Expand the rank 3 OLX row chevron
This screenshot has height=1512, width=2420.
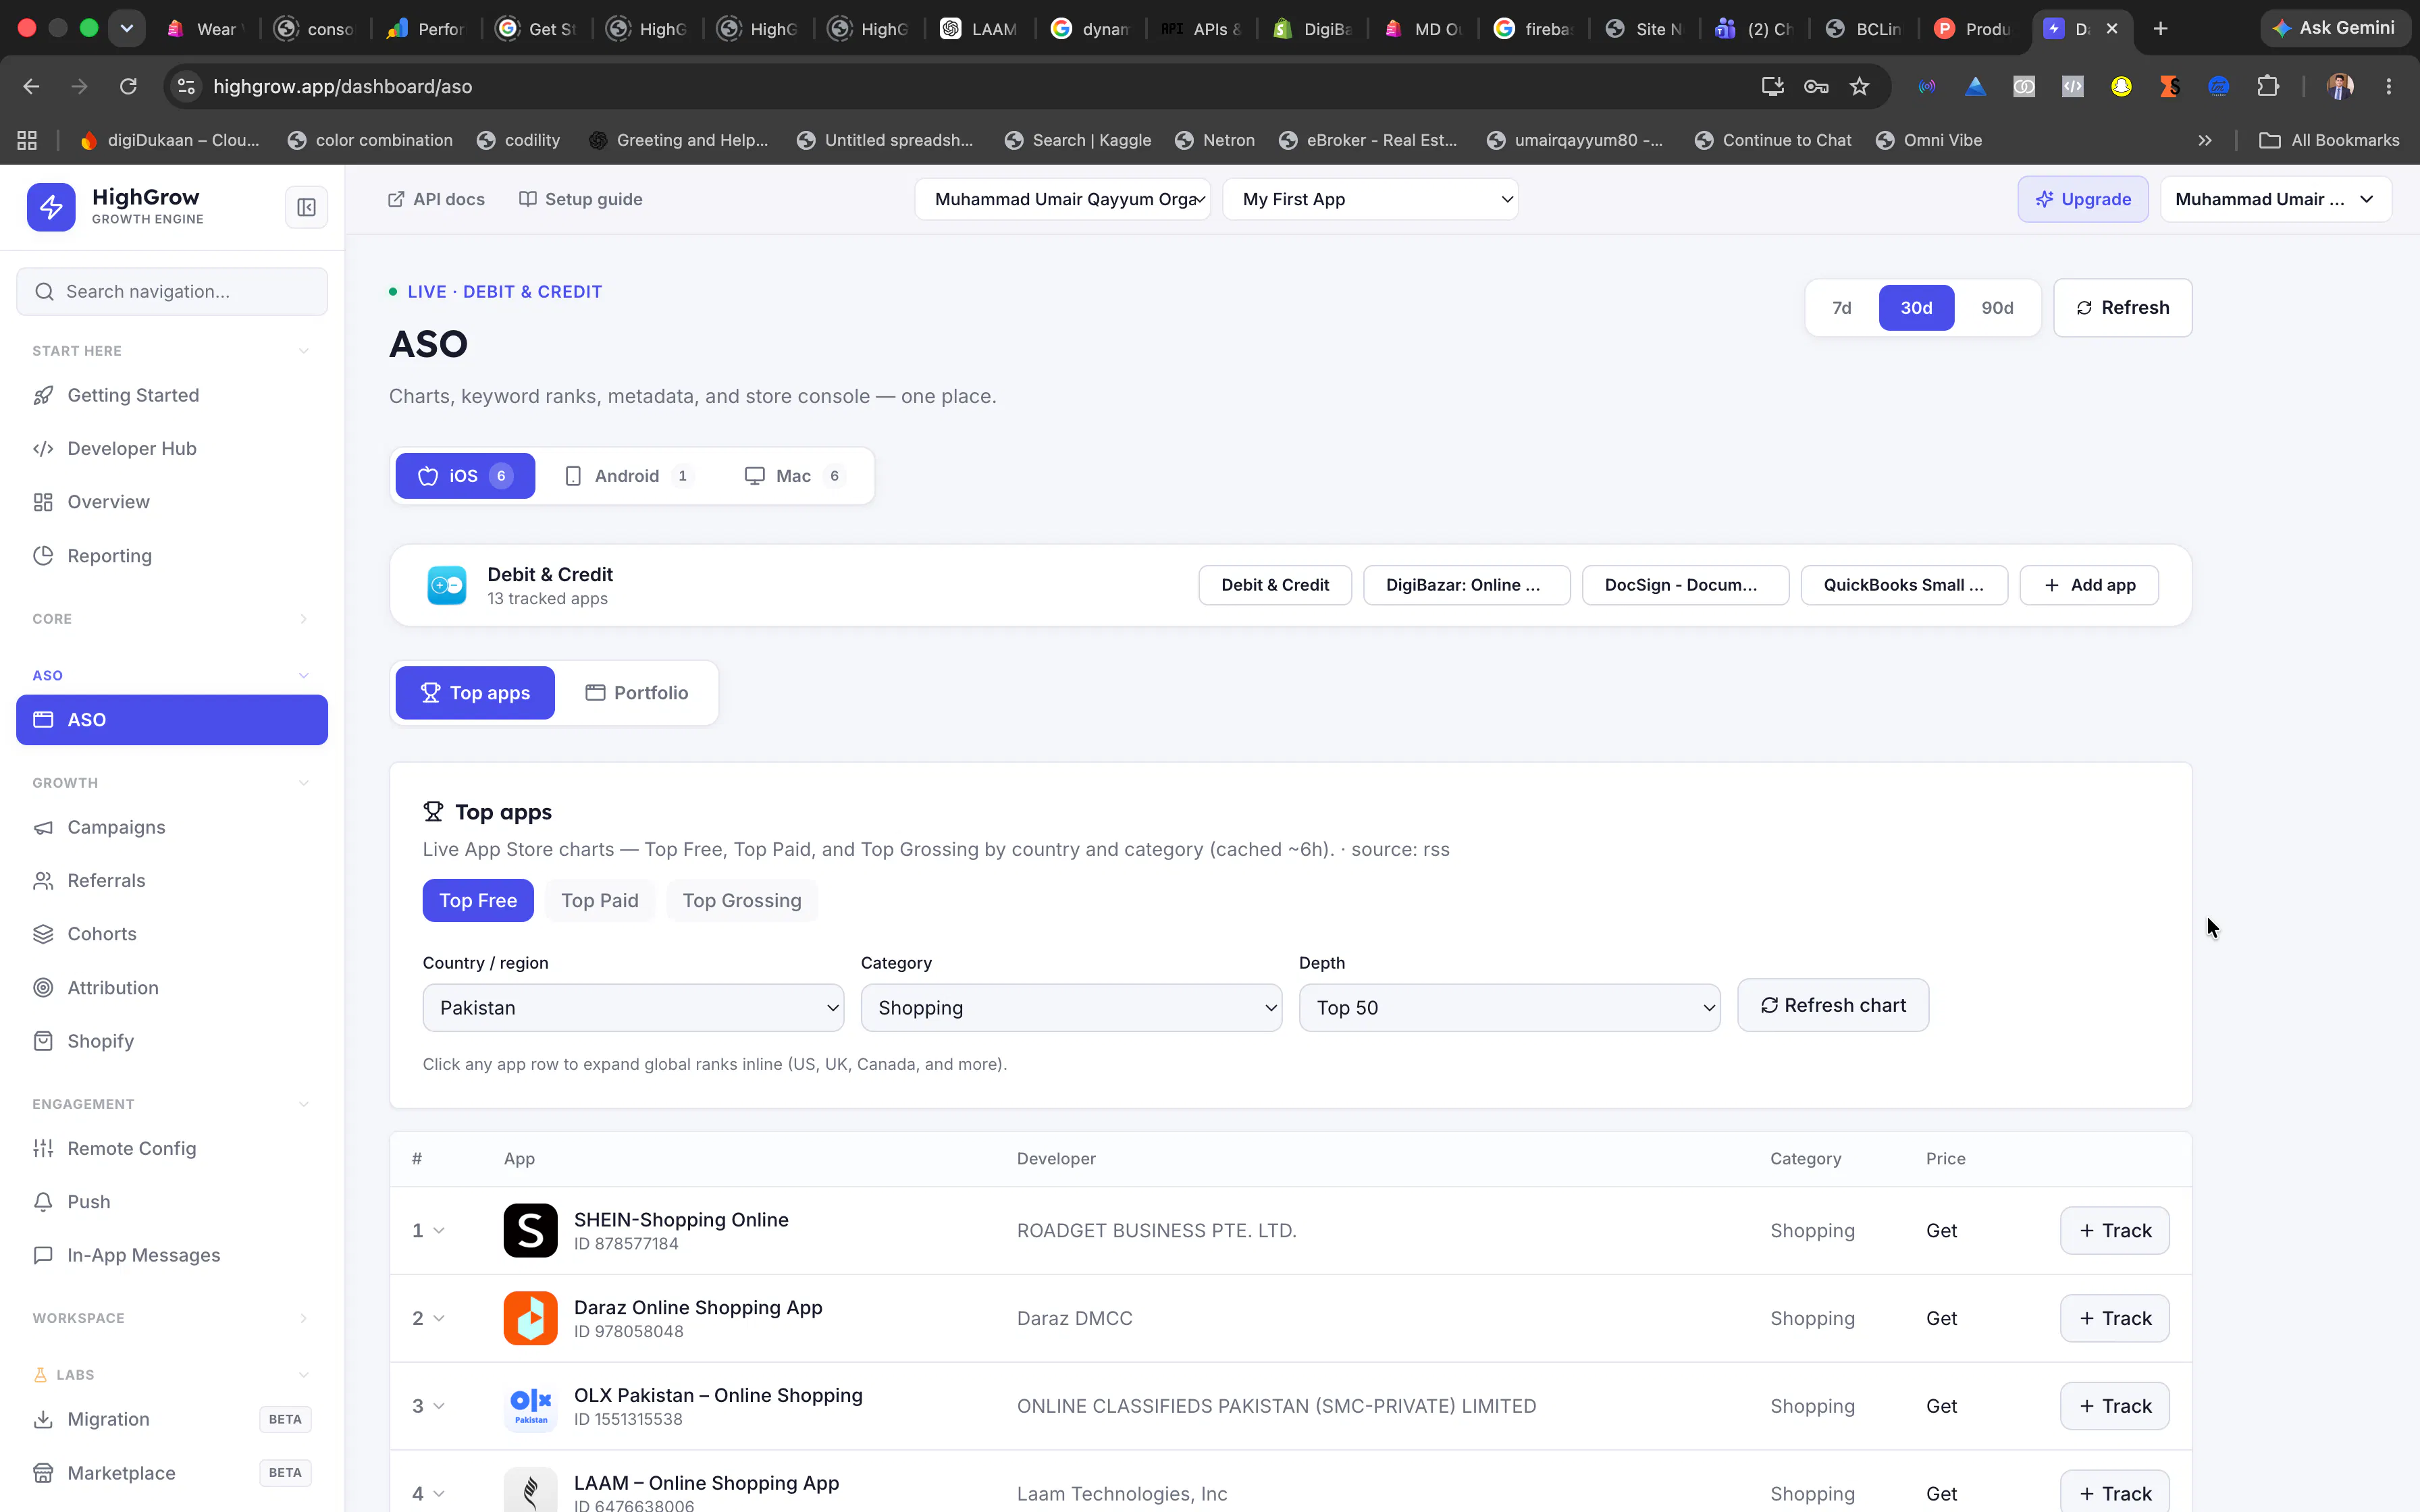pos(439,1407)
